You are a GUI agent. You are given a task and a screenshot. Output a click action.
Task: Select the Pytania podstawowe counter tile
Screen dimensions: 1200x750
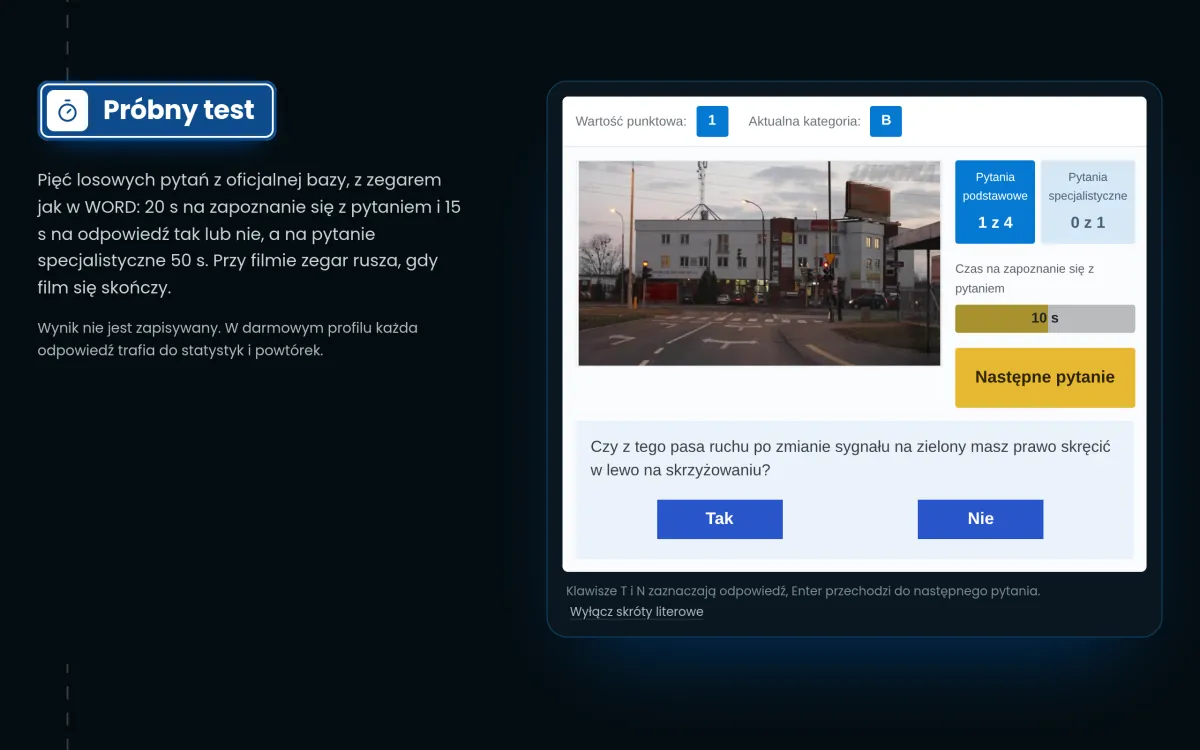coord(995,202)
